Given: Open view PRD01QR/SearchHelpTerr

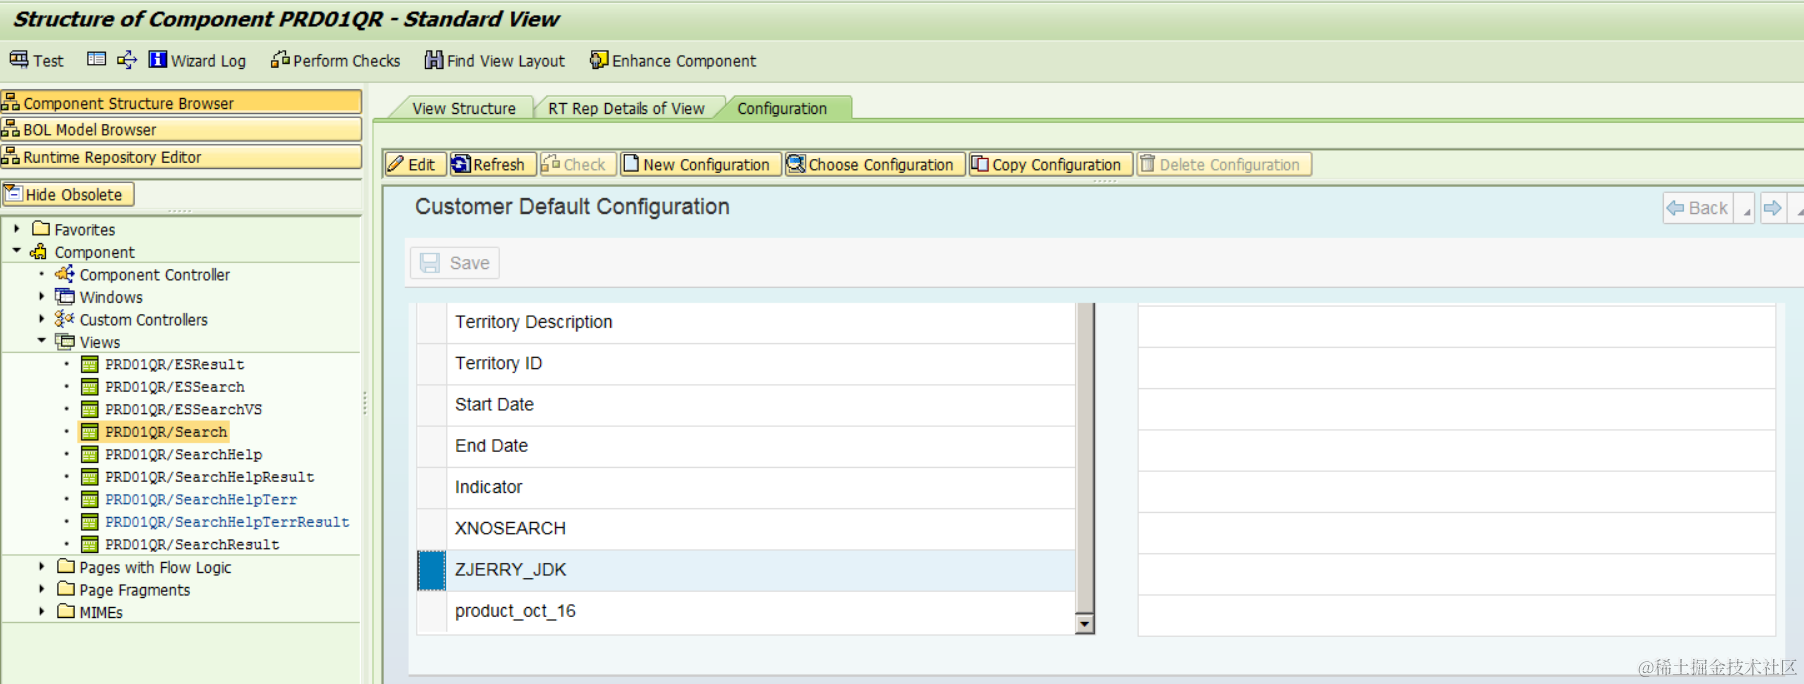Looking at the screenshot, I should point(201,499).
